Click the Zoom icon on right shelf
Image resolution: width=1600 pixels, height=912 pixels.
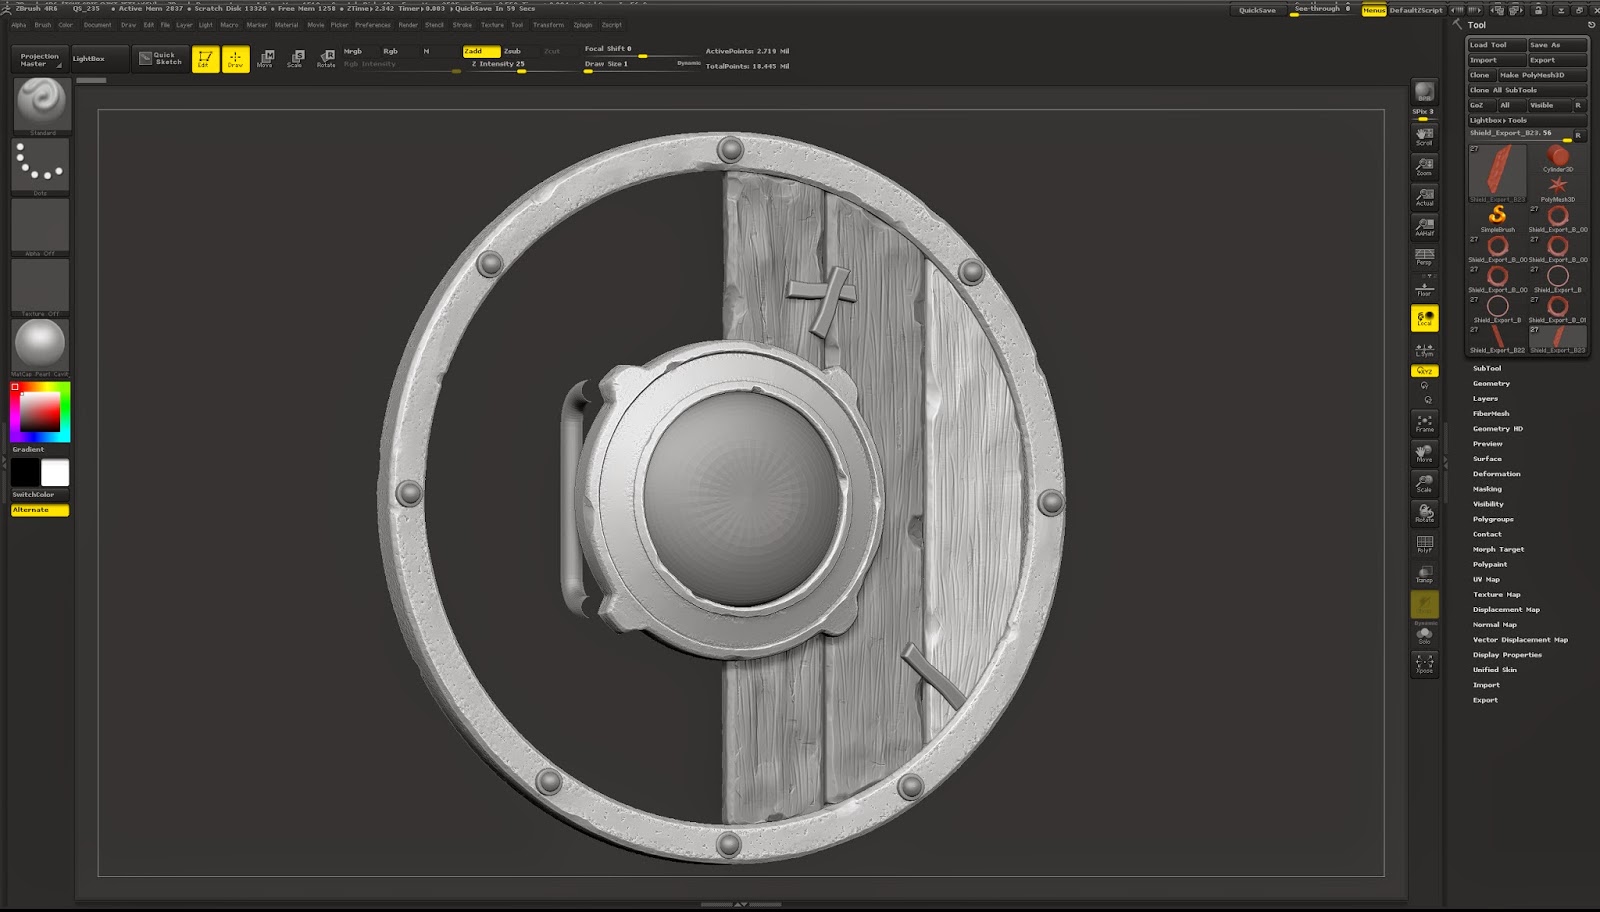(x=1424, y=165)
